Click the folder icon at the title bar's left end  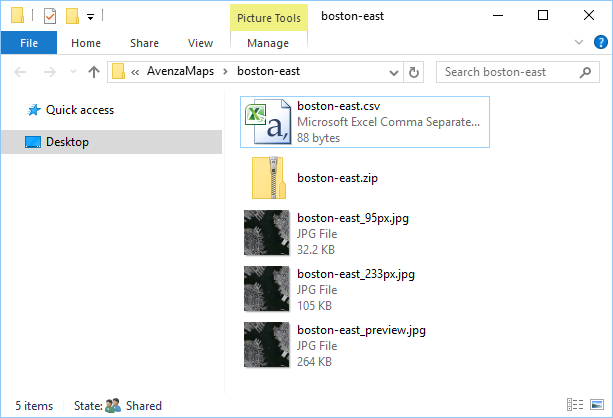click(17, 16)
